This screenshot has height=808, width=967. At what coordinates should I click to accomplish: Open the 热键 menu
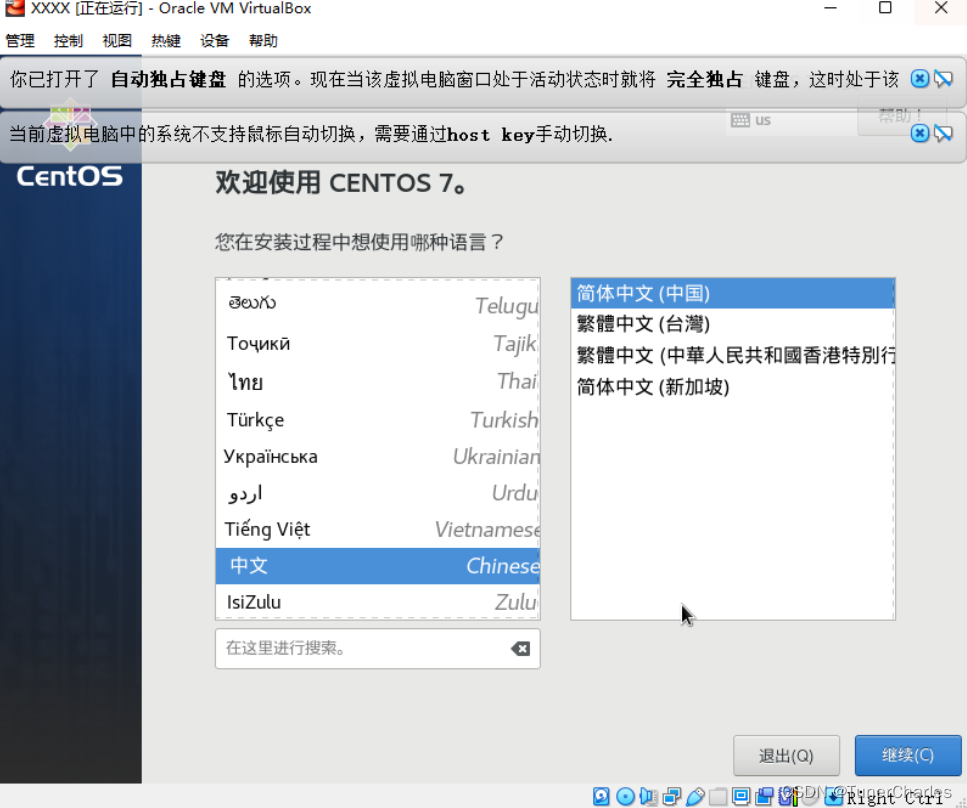point(166,41)
